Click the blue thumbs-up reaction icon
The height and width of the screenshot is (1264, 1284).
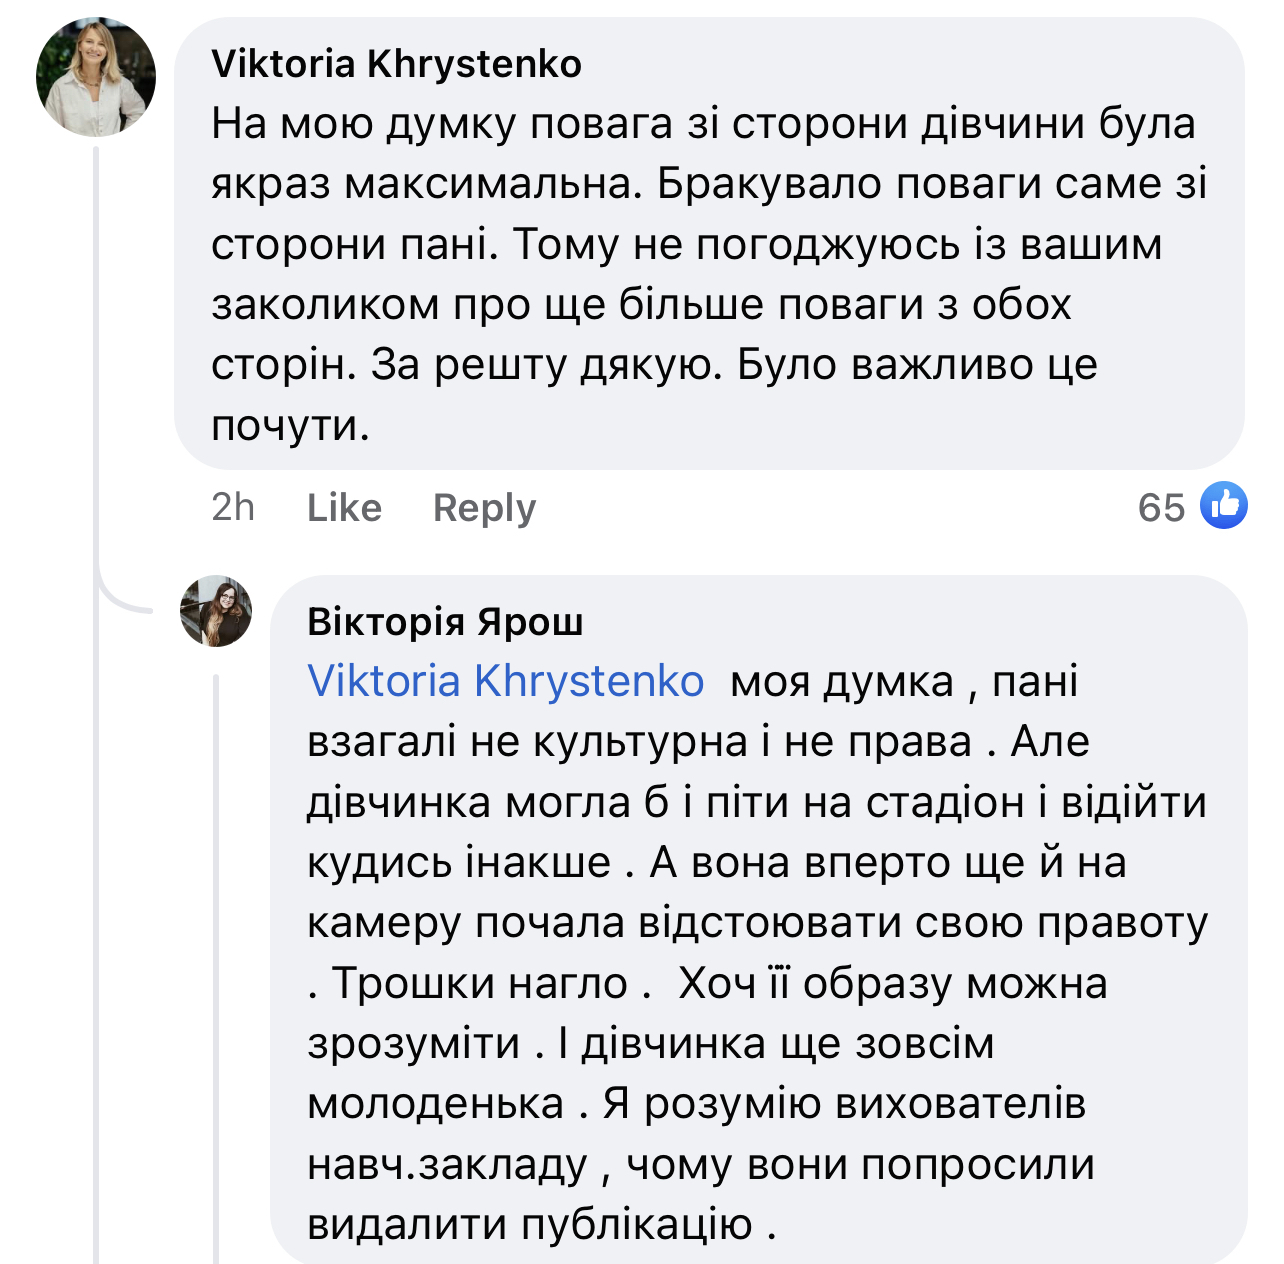(1223, 505)
